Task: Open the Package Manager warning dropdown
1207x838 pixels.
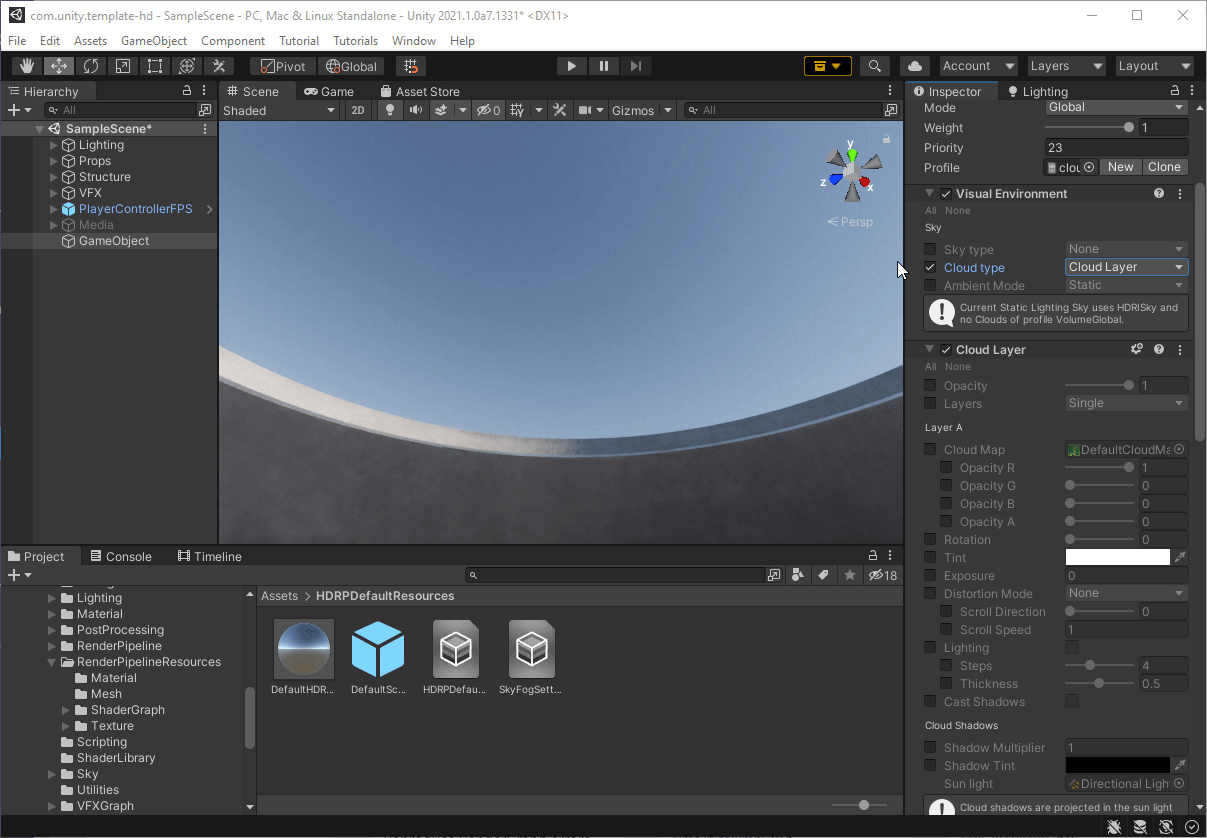Action: click(828, 66)
